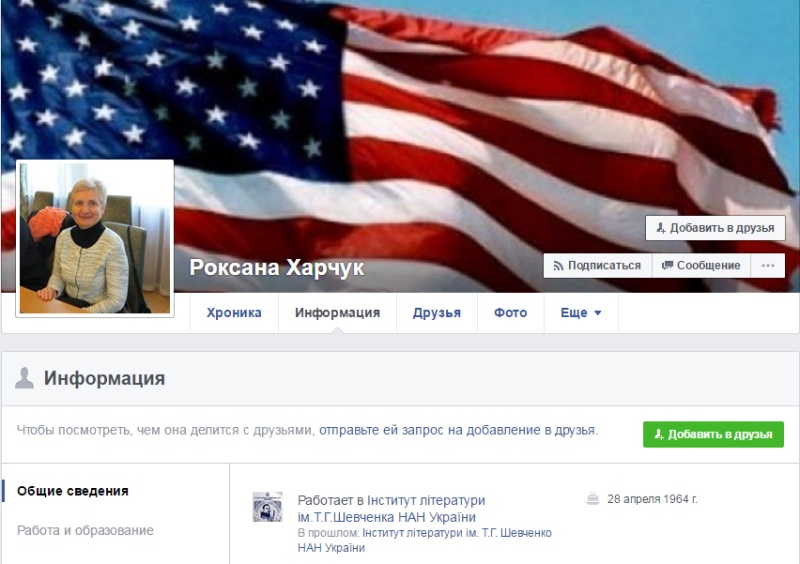Expand the Еще dropdown menu
The height and width of the screenshot is (564, 800).
[581, 313]
